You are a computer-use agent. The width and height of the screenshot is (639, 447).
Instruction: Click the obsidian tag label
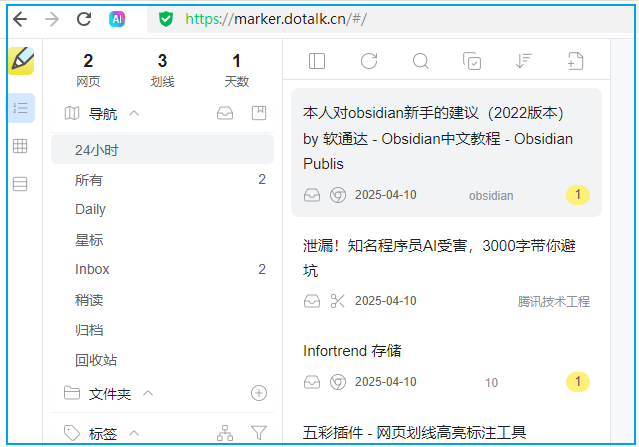(x=491, y=196)
